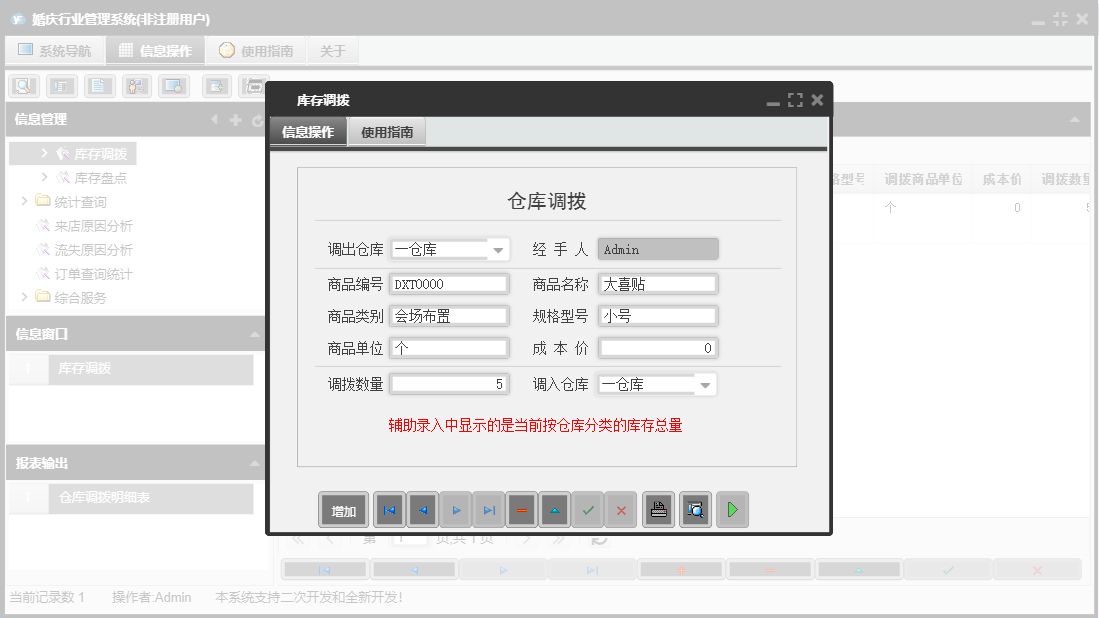Click the person icon in the top toolbar
The width and height of the screenshot is (1099, 618).
[x=135, y=86]
